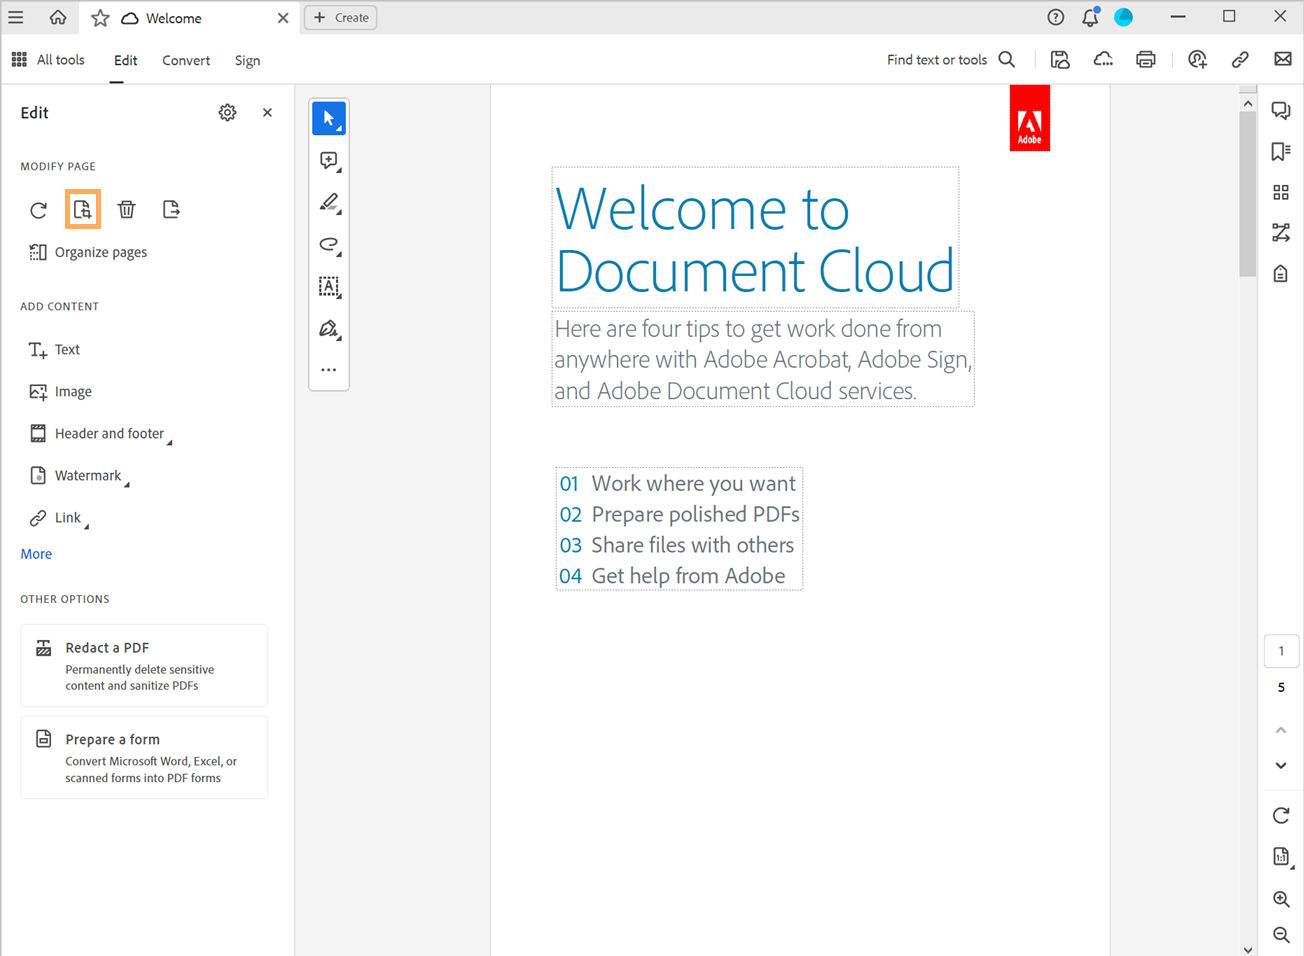Open the Comments panel
This screenshot has height=956, width=1304.
(x=1281, y=110)
